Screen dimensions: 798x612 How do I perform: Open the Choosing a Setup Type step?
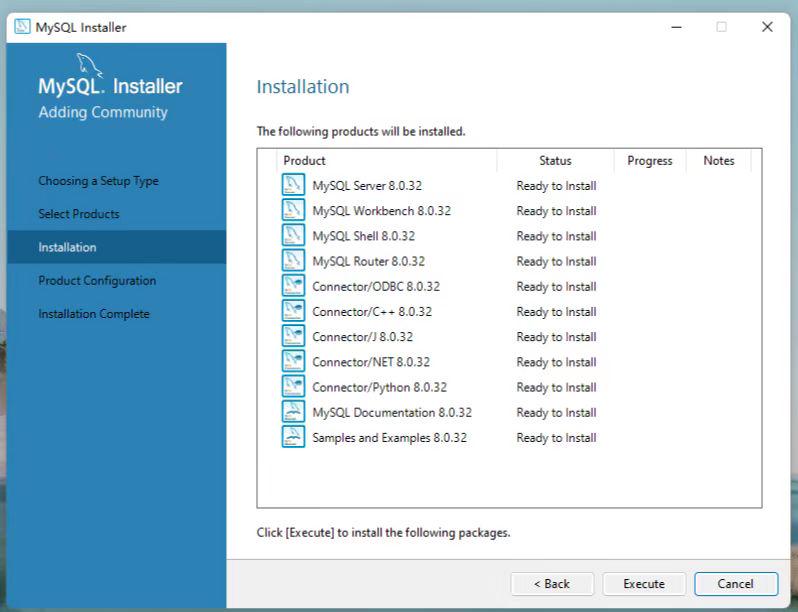(x=99, y=181)
